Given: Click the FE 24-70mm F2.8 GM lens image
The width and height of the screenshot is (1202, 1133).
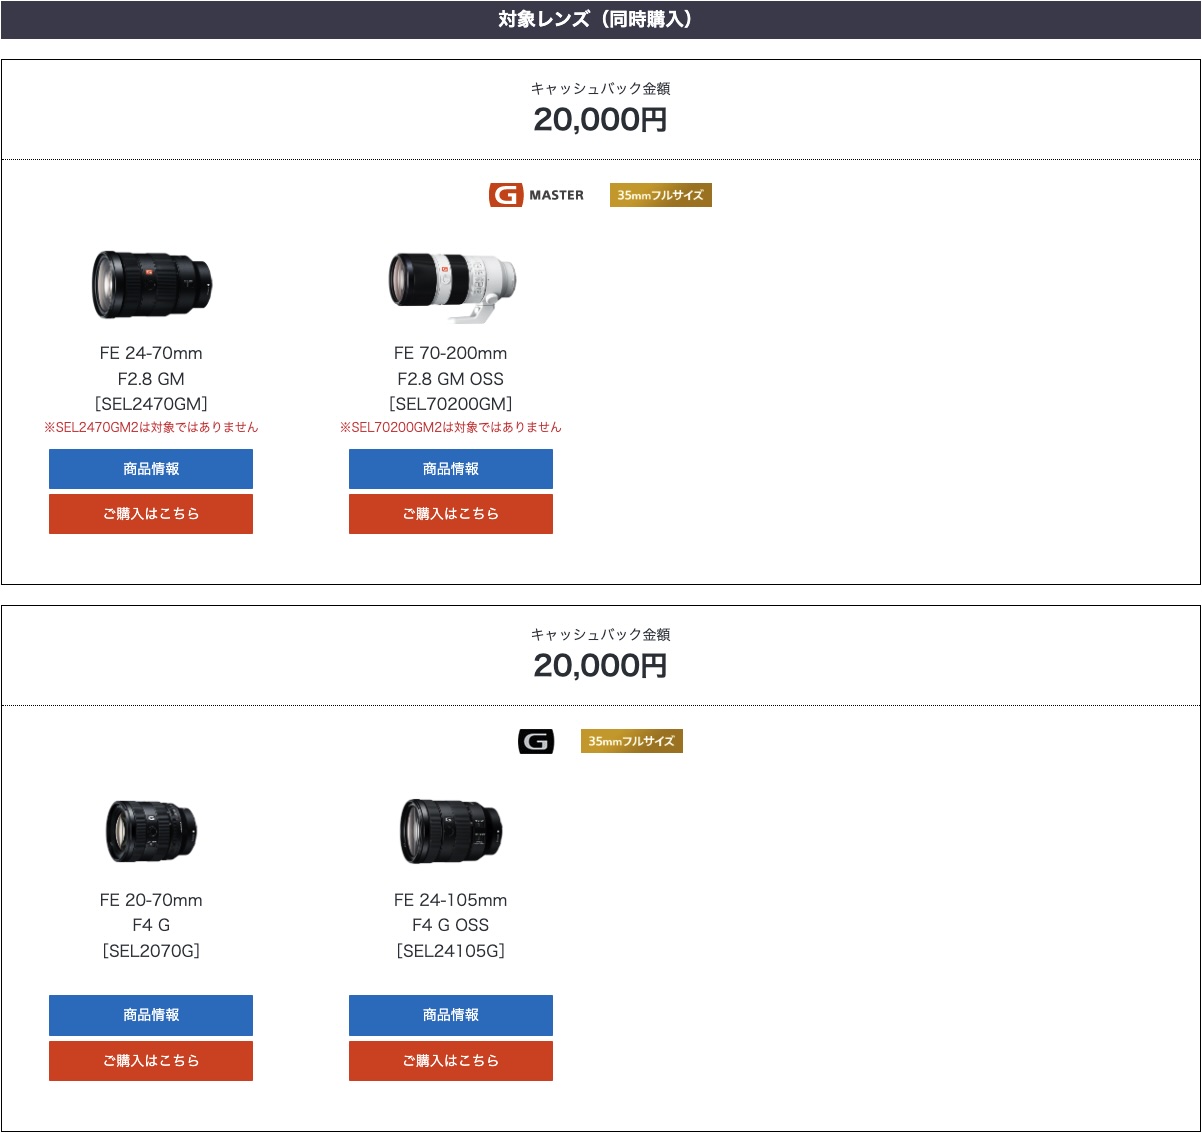Looking at the screenshot, I should (x=152, y=284).
